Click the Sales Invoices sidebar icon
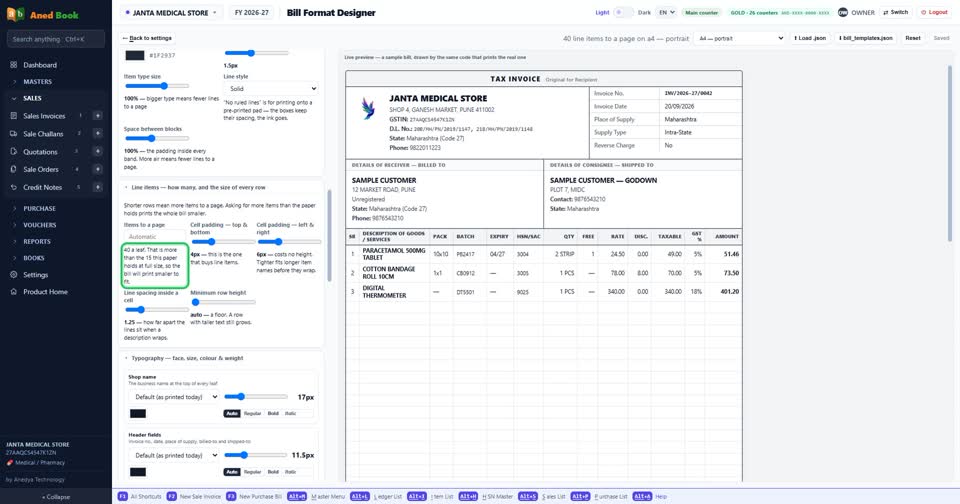The image size is (960, 504). pos(13,116)
